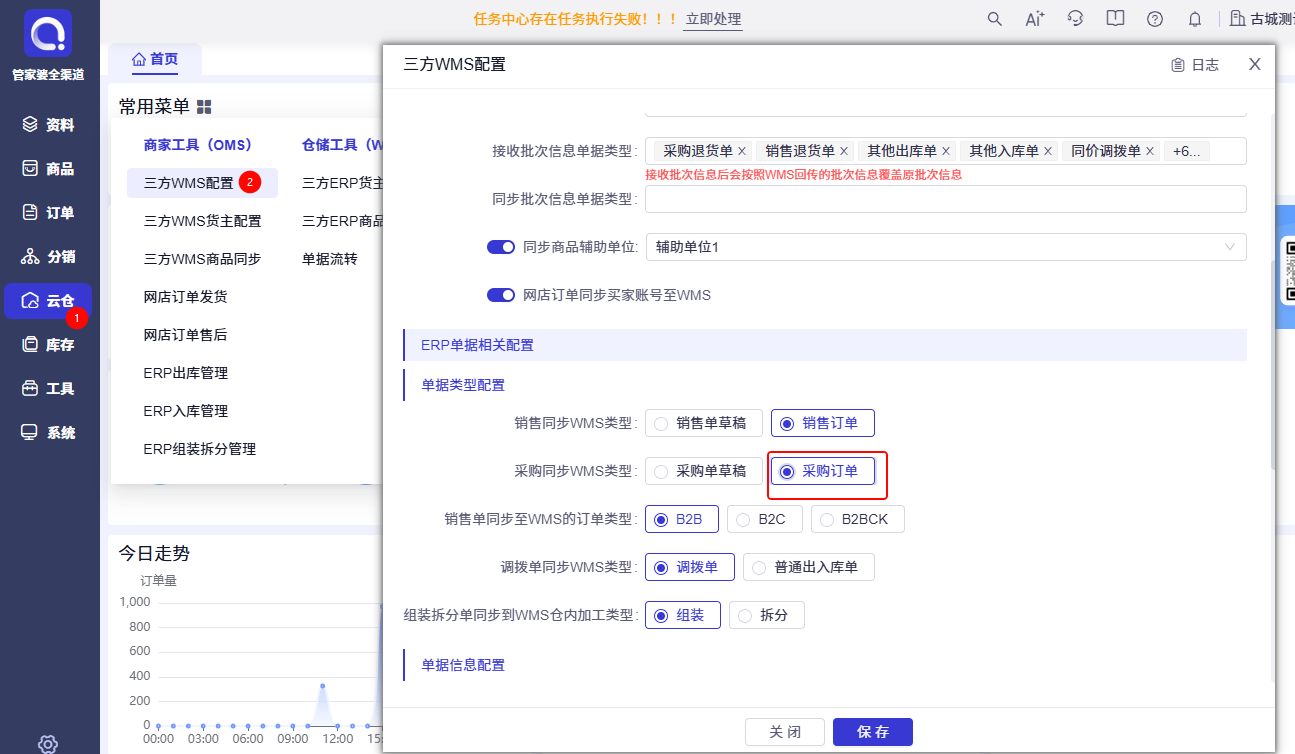The image size is (1295, 754).
Task: Select the 销售单草稿 radio option
Action: (x=704, y=423)
